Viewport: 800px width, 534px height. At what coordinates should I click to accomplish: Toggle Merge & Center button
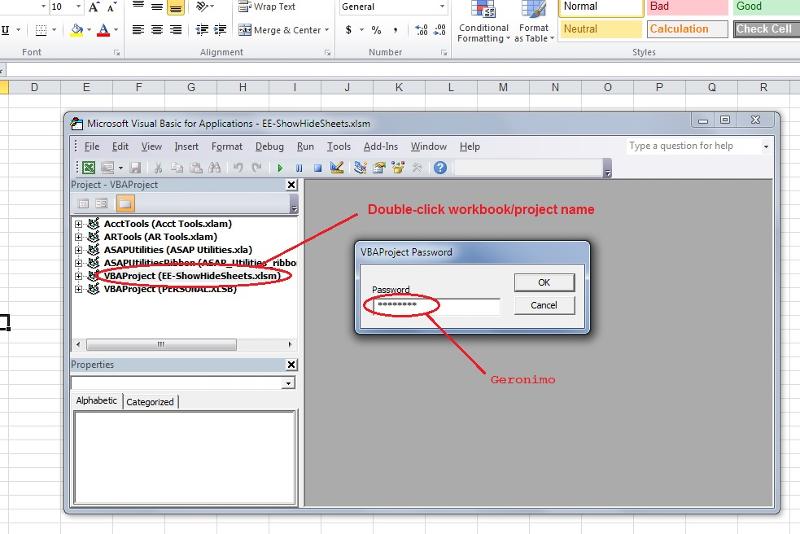point(279,30)
